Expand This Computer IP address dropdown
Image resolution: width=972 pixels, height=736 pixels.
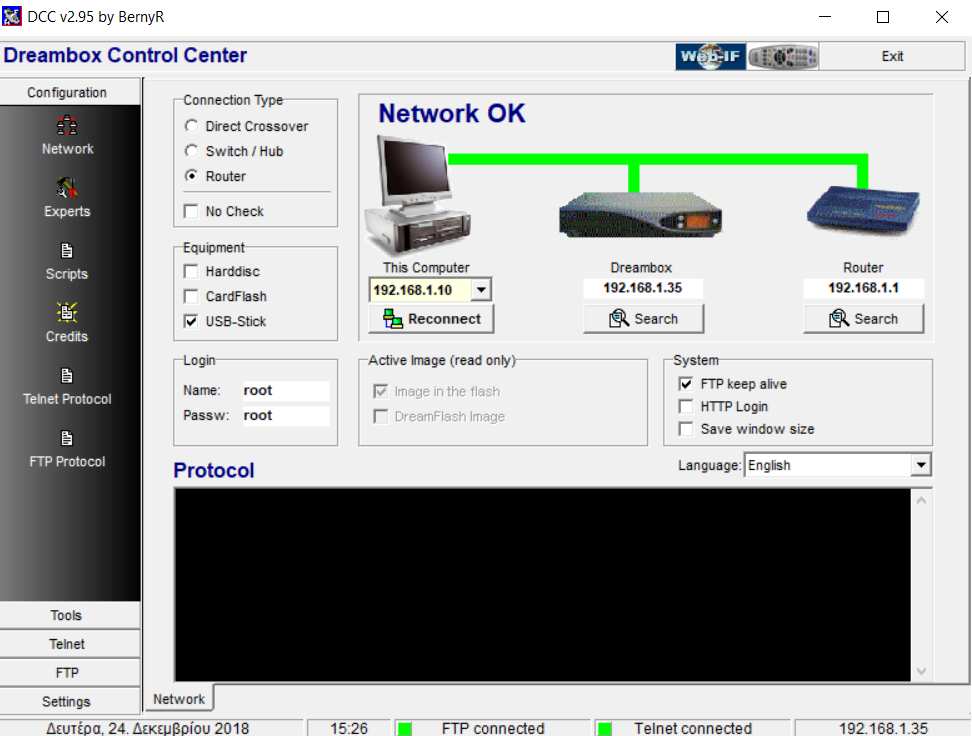click(481, 290)
